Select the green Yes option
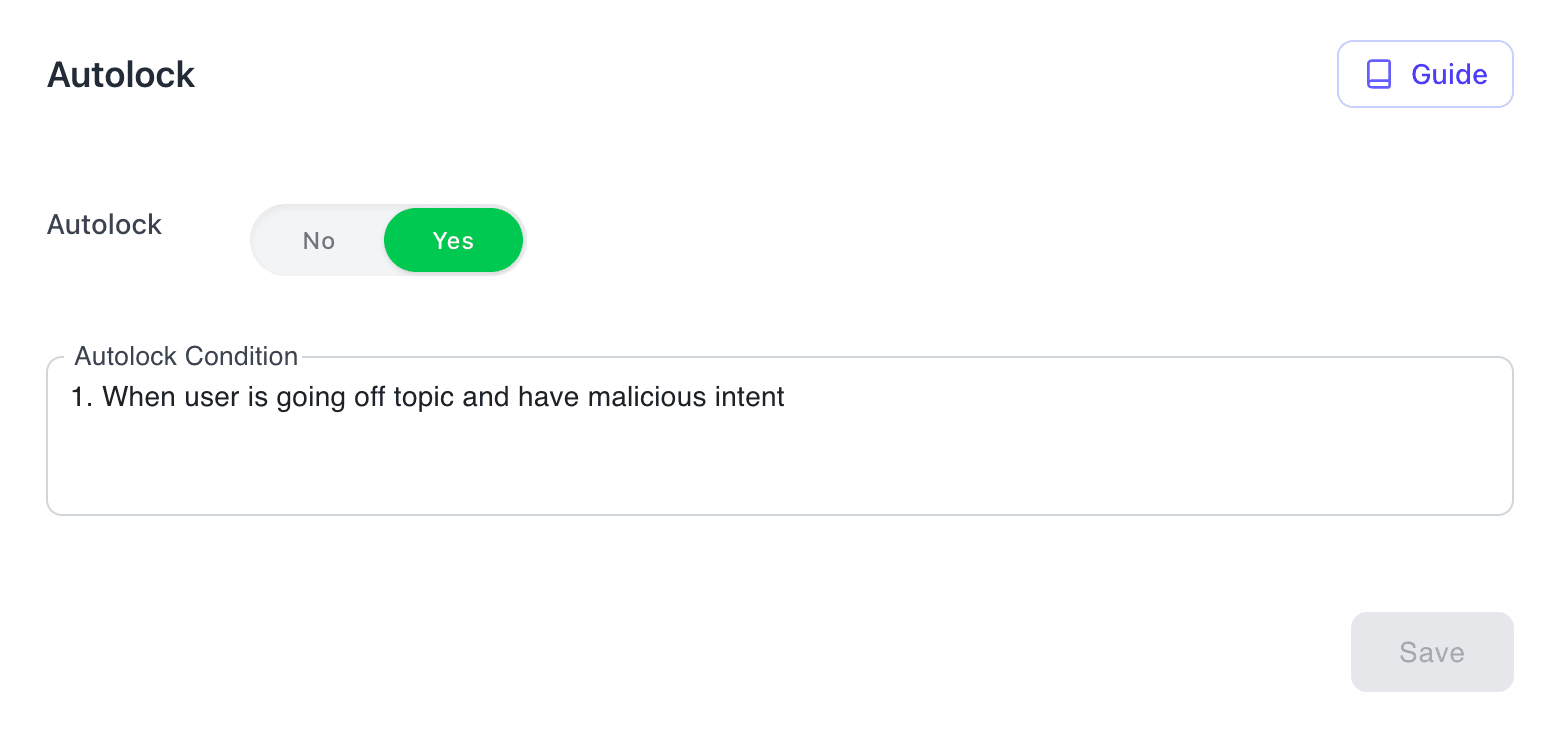 tap(453, 241)
